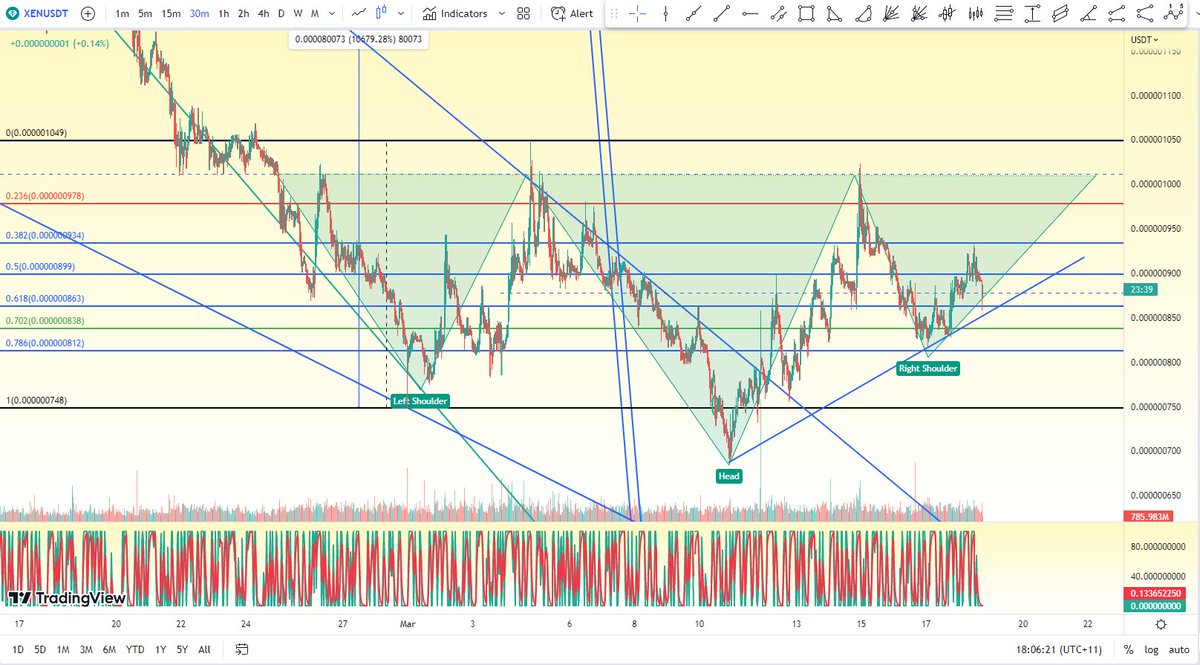The height and width of the screenshot is (665, 1200).
Task: Open chart settings gear icon
Action: (x=1160, y=624)
